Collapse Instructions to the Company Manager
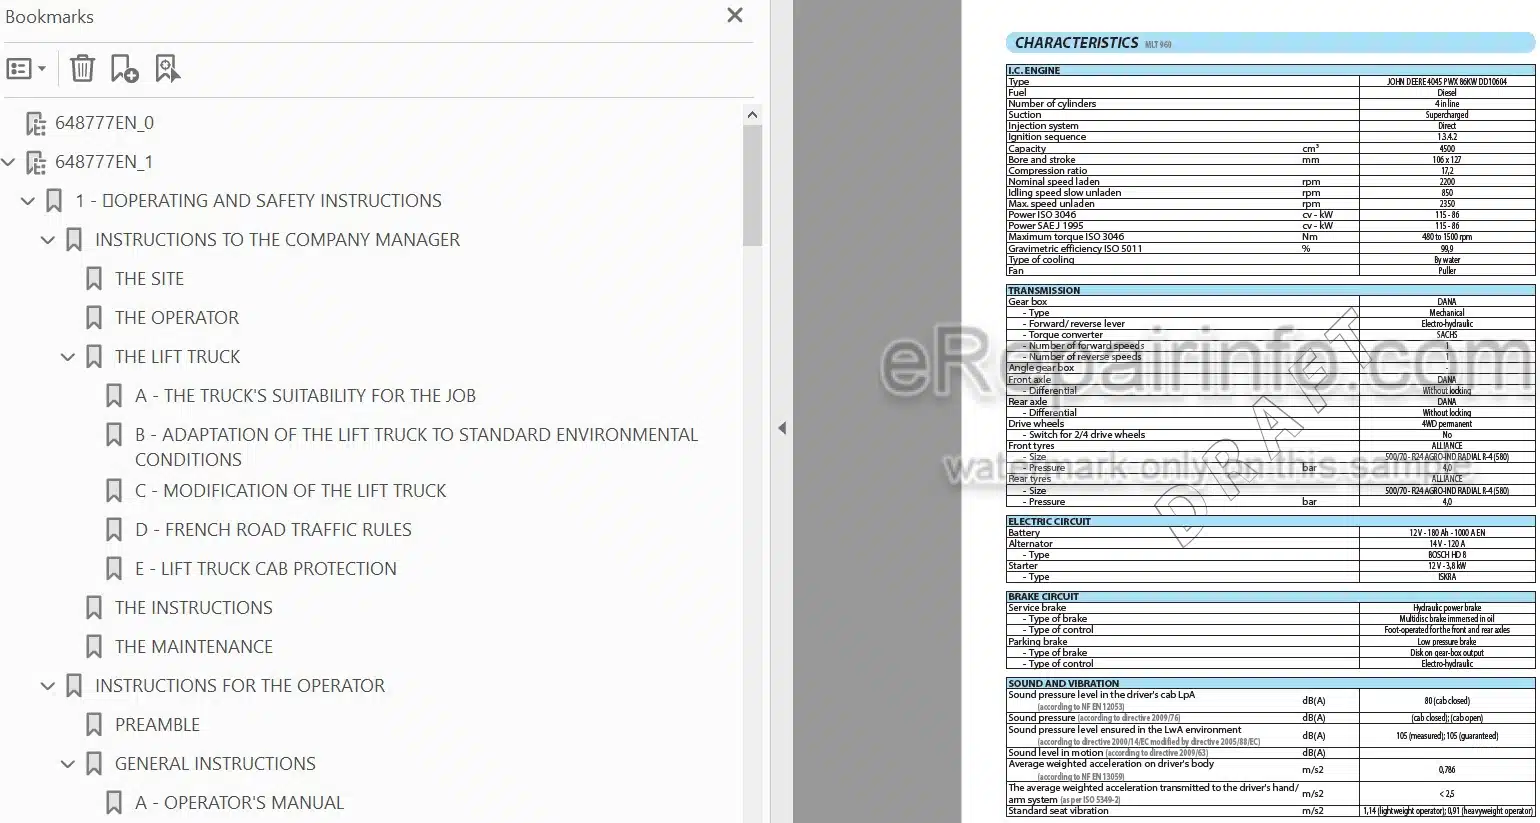Viewport: 1540px width, 823px height. tap(48, 240)
